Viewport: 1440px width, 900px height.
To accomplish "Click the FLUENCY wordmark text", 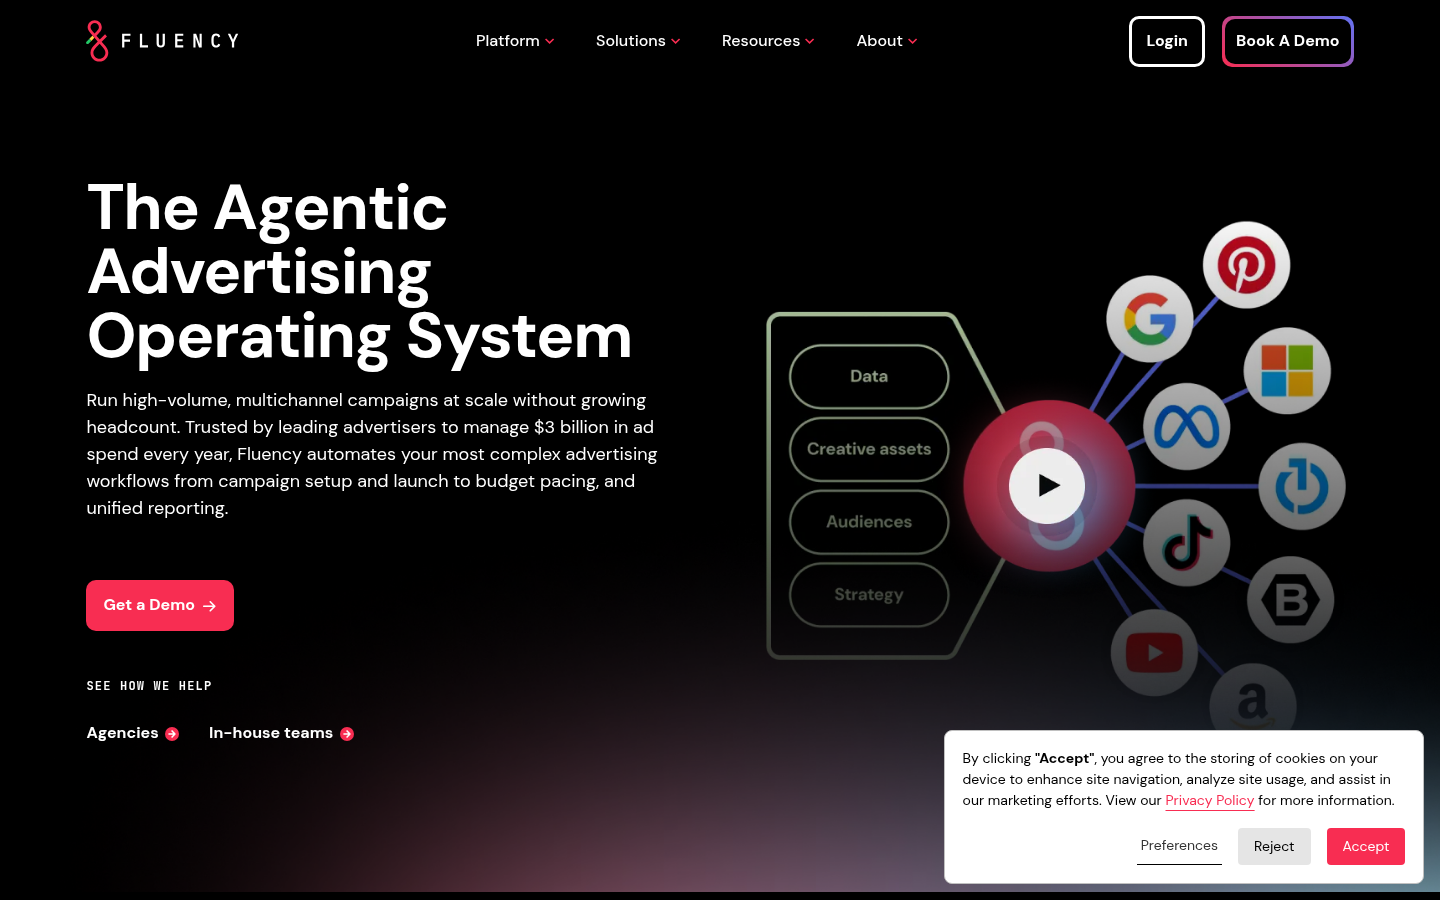I will 180,41.
